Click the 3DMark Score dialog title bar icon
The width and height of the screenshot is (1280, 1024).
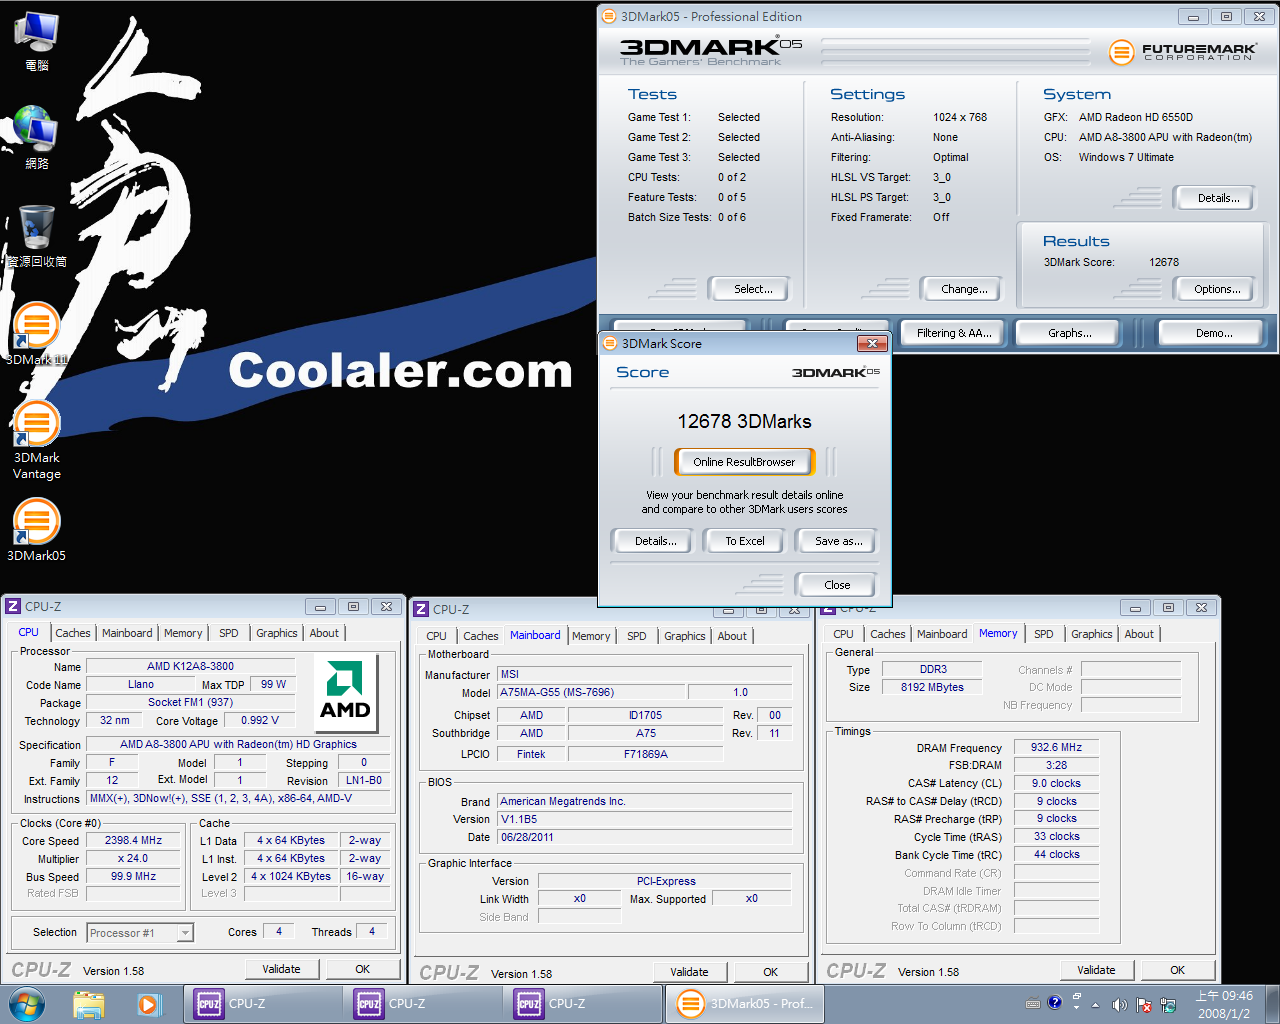(610, 343)
